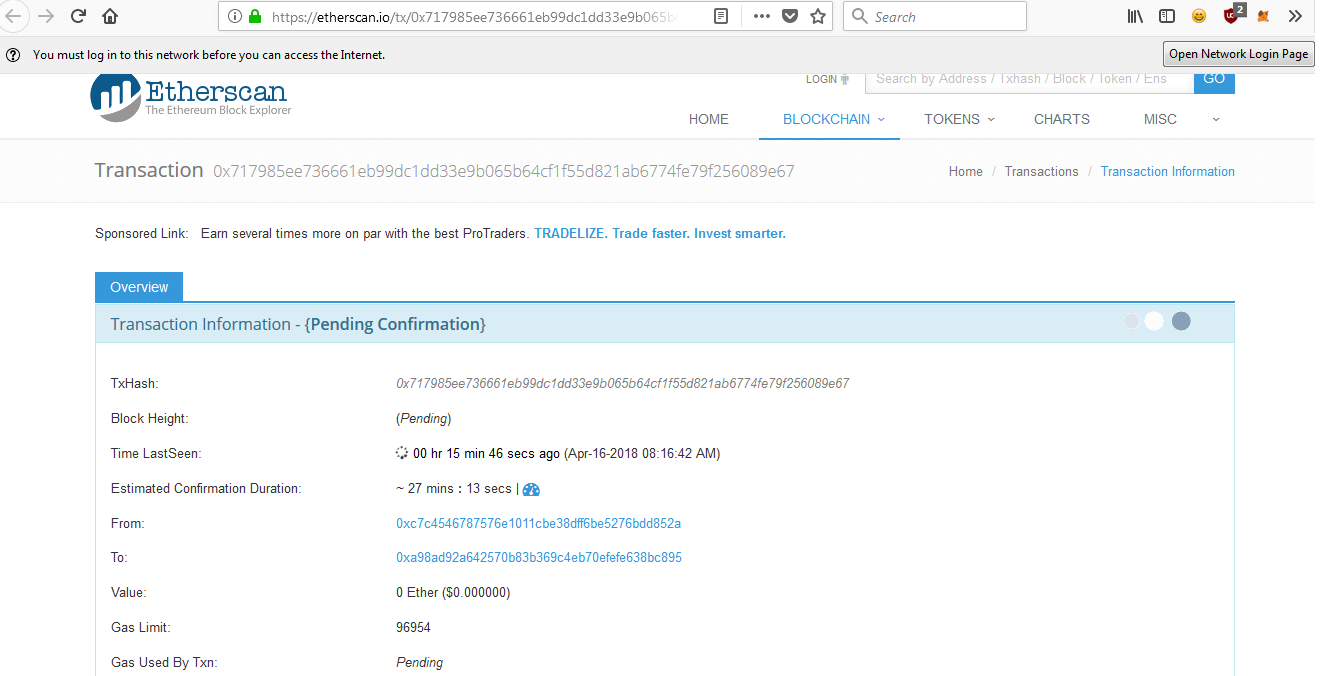
Task: Expand the TOKENS dropdown menu
Action: pos(959,119)
